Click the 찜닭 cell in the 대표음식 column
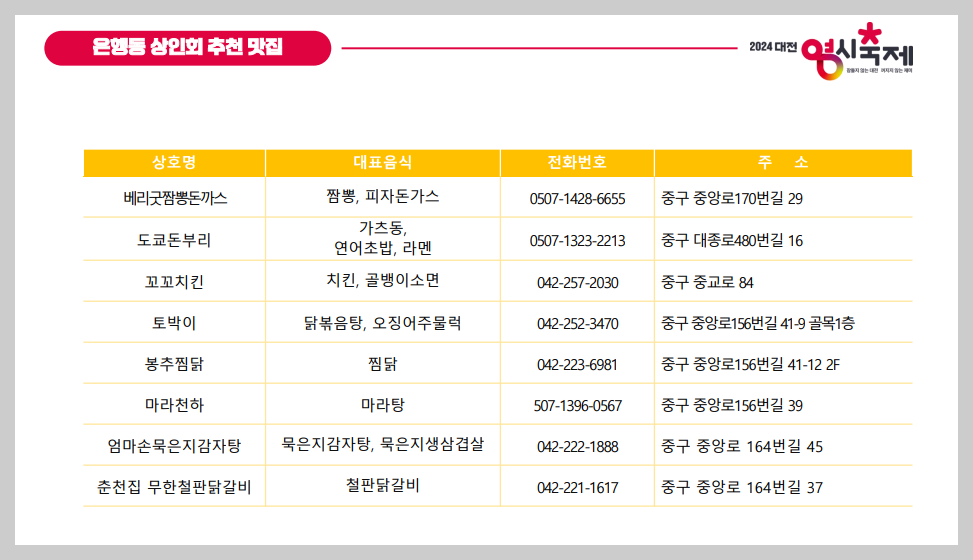The height and width of the screenshot is (560, 973). click(382, 364)
